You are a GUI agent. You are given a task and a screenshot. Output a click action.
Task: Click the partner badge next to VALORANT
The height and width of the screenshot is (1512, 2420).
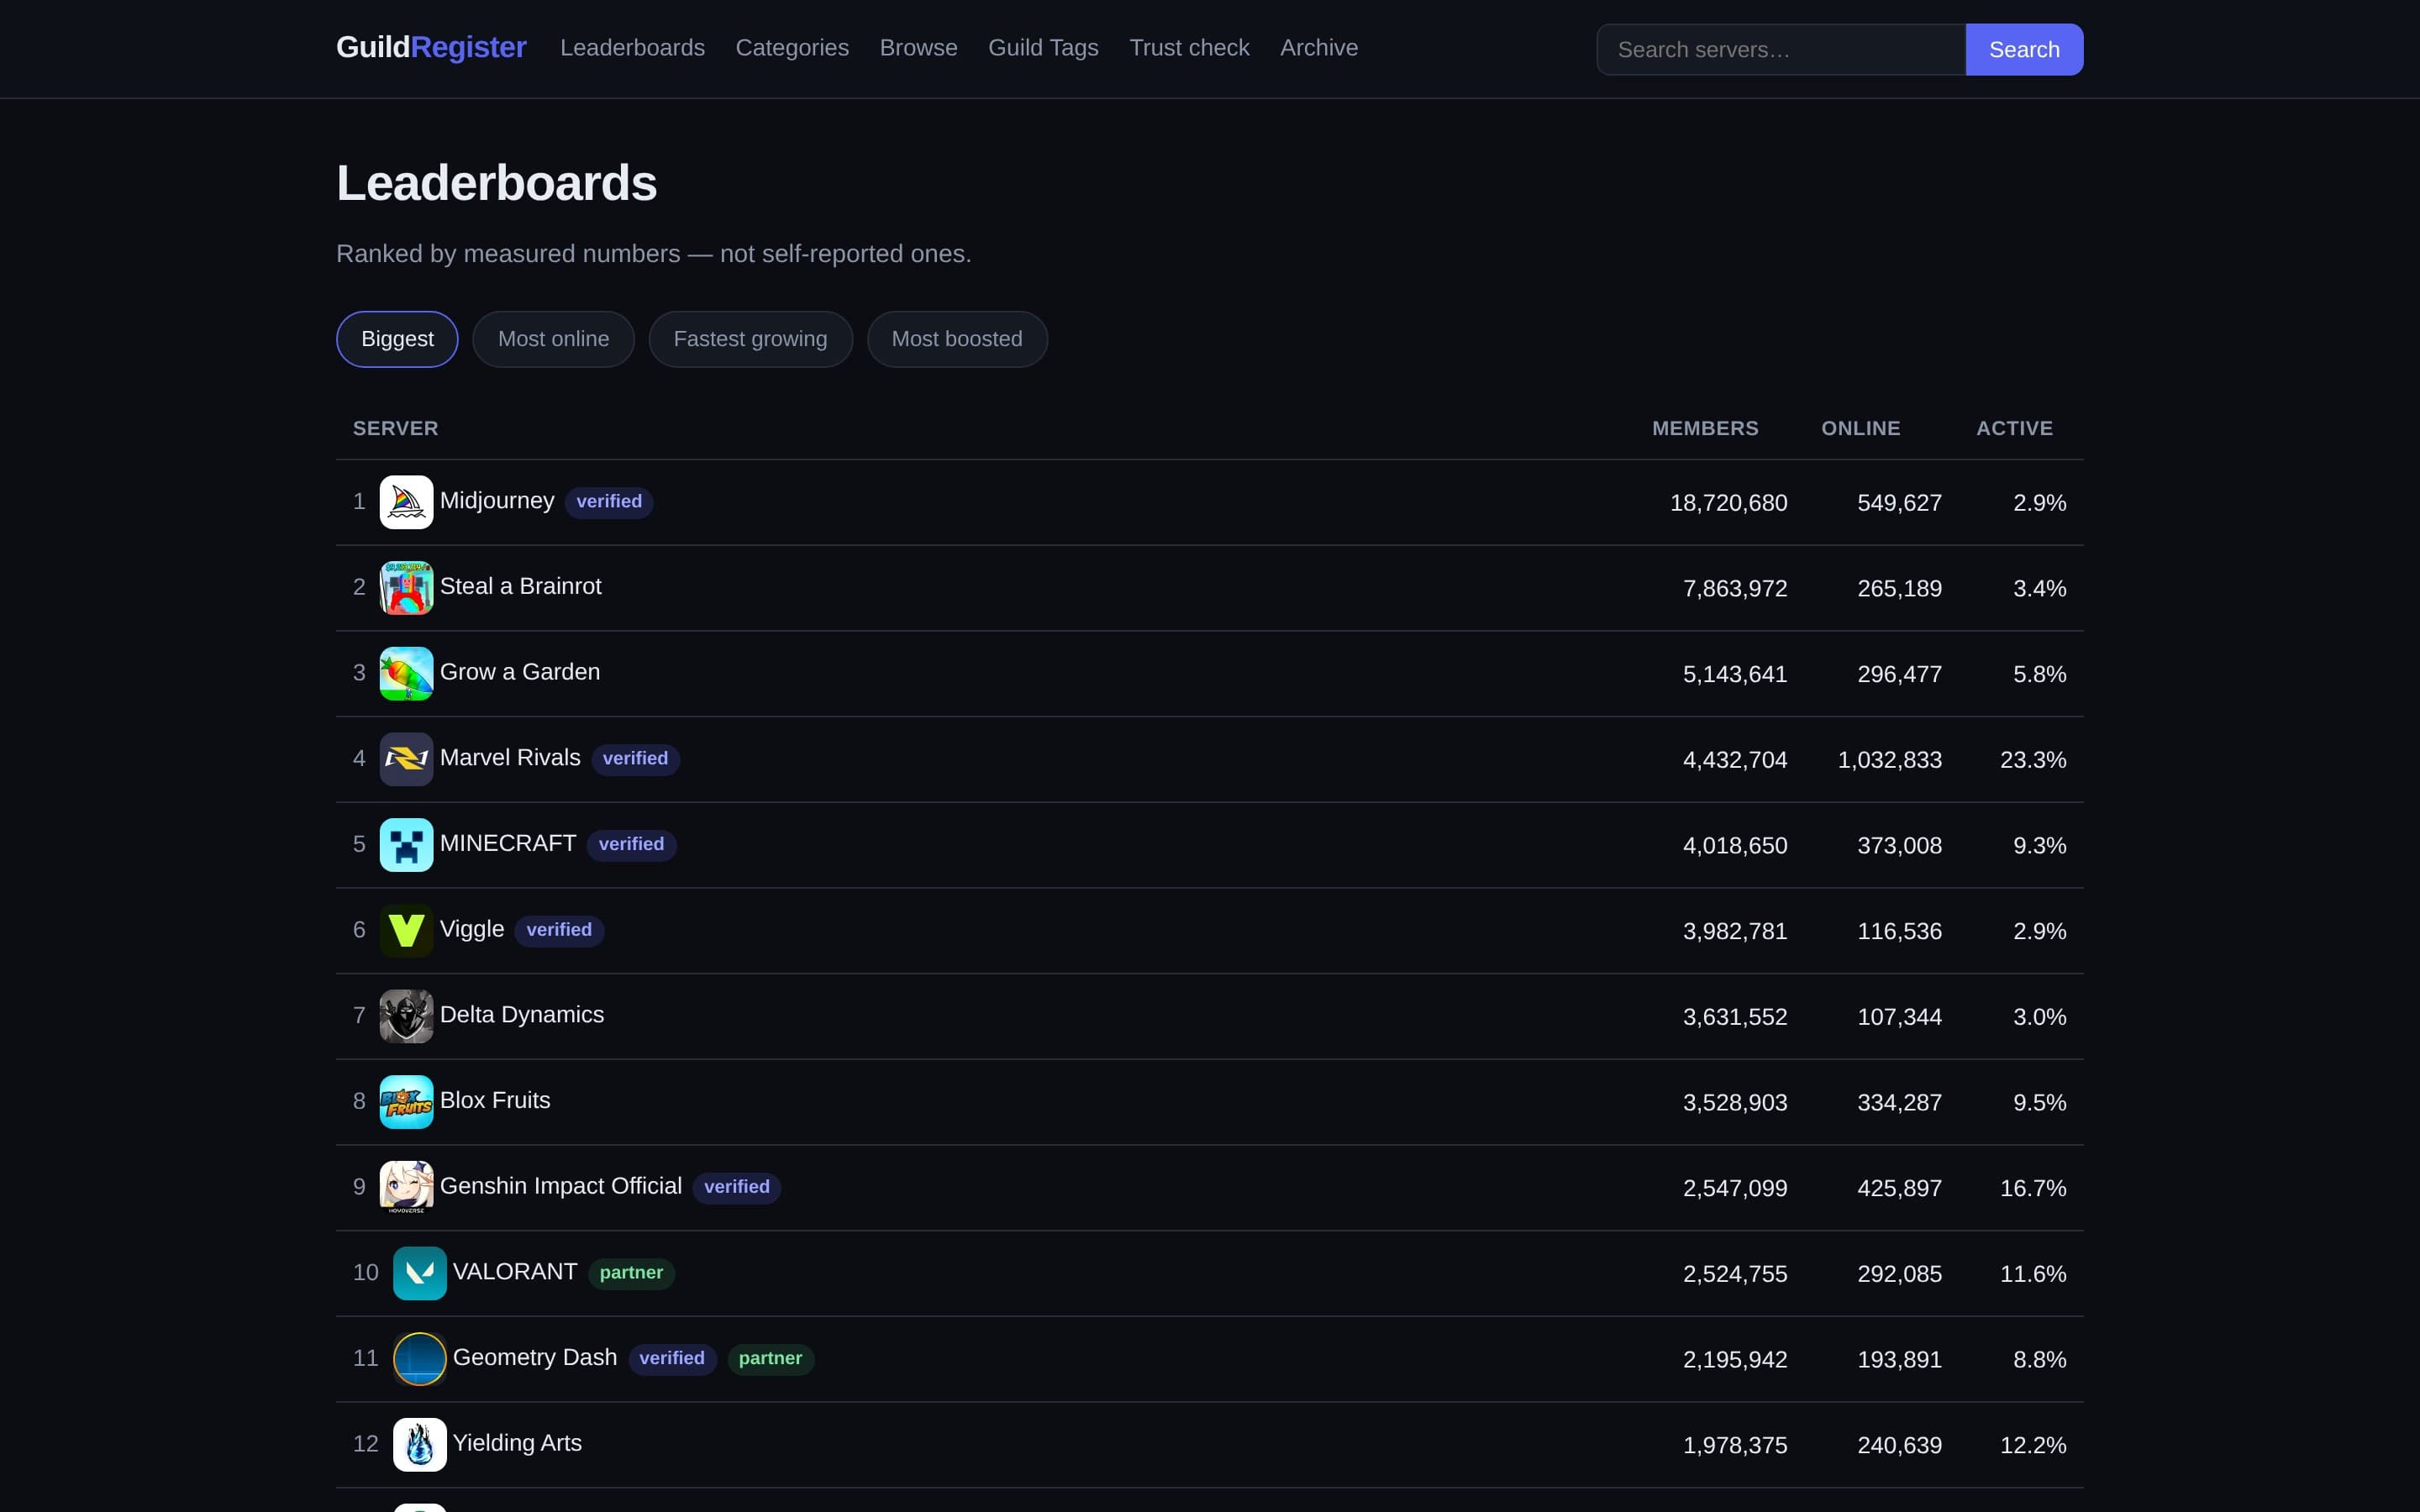tap(631, 1273)
